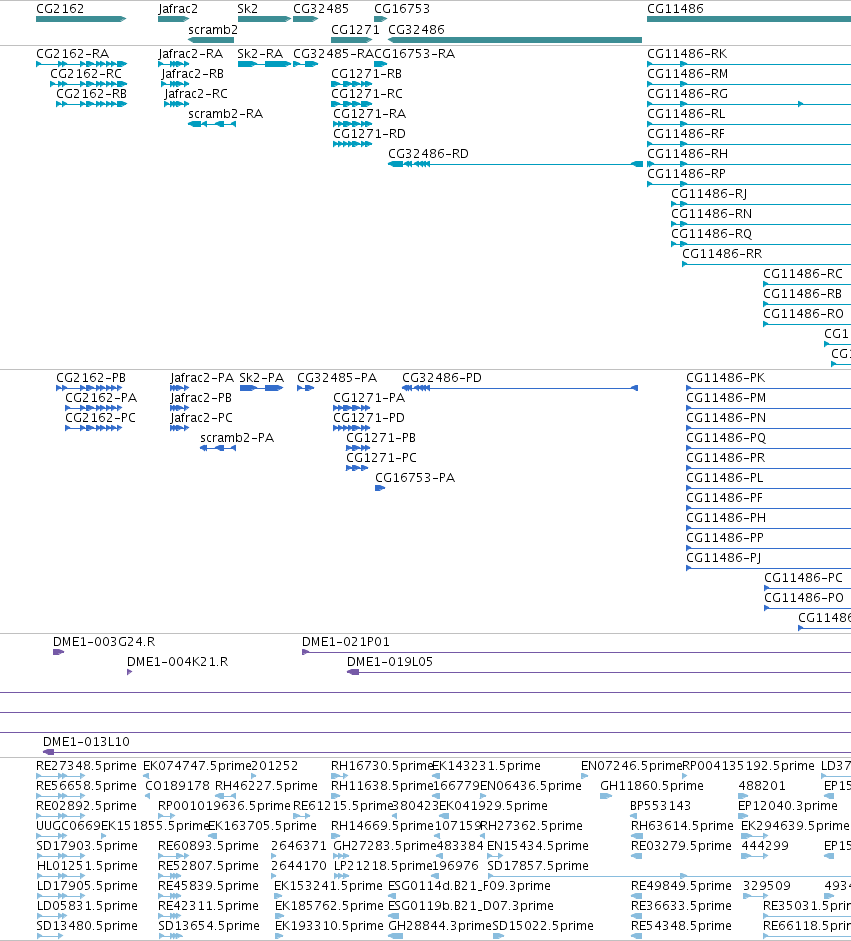851x941 pixels.
Task: Open protein CG1271-PD
Action: pos(368,418)
